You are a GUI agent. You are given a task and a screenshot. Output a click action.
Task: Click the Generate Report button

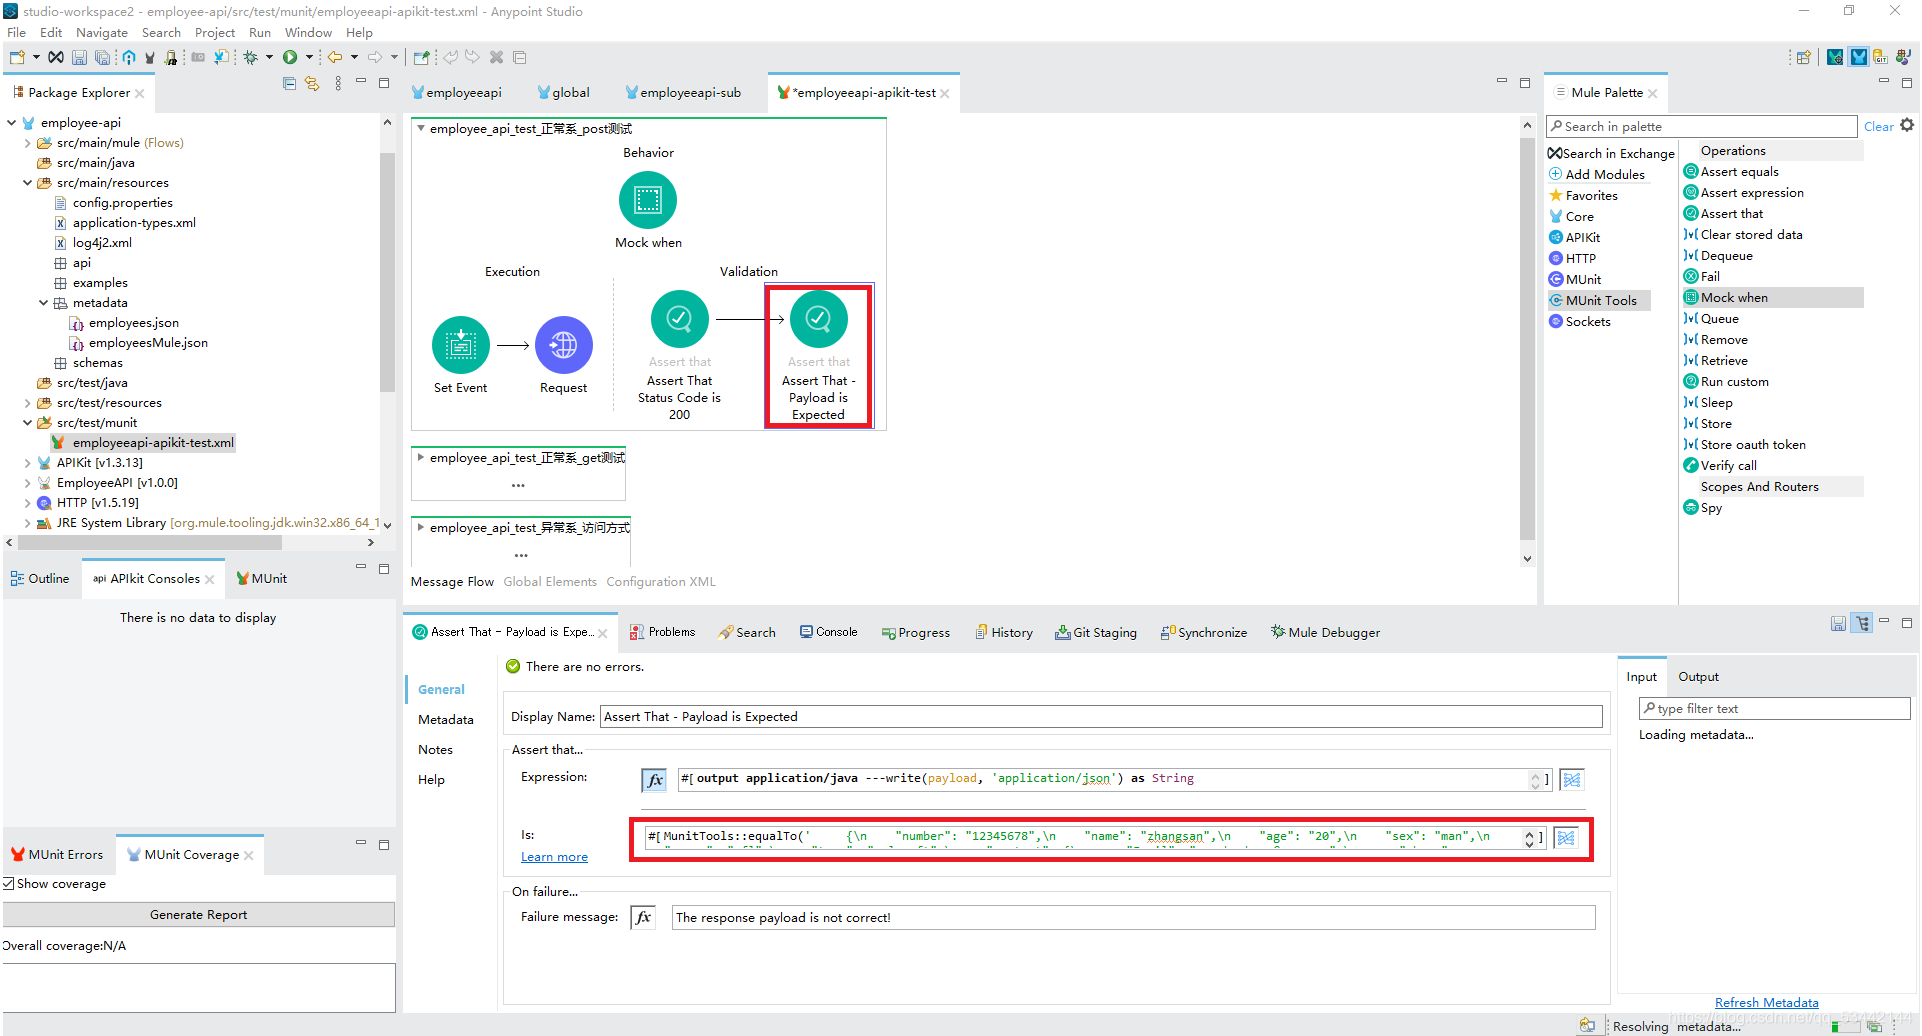coord(199,915)
